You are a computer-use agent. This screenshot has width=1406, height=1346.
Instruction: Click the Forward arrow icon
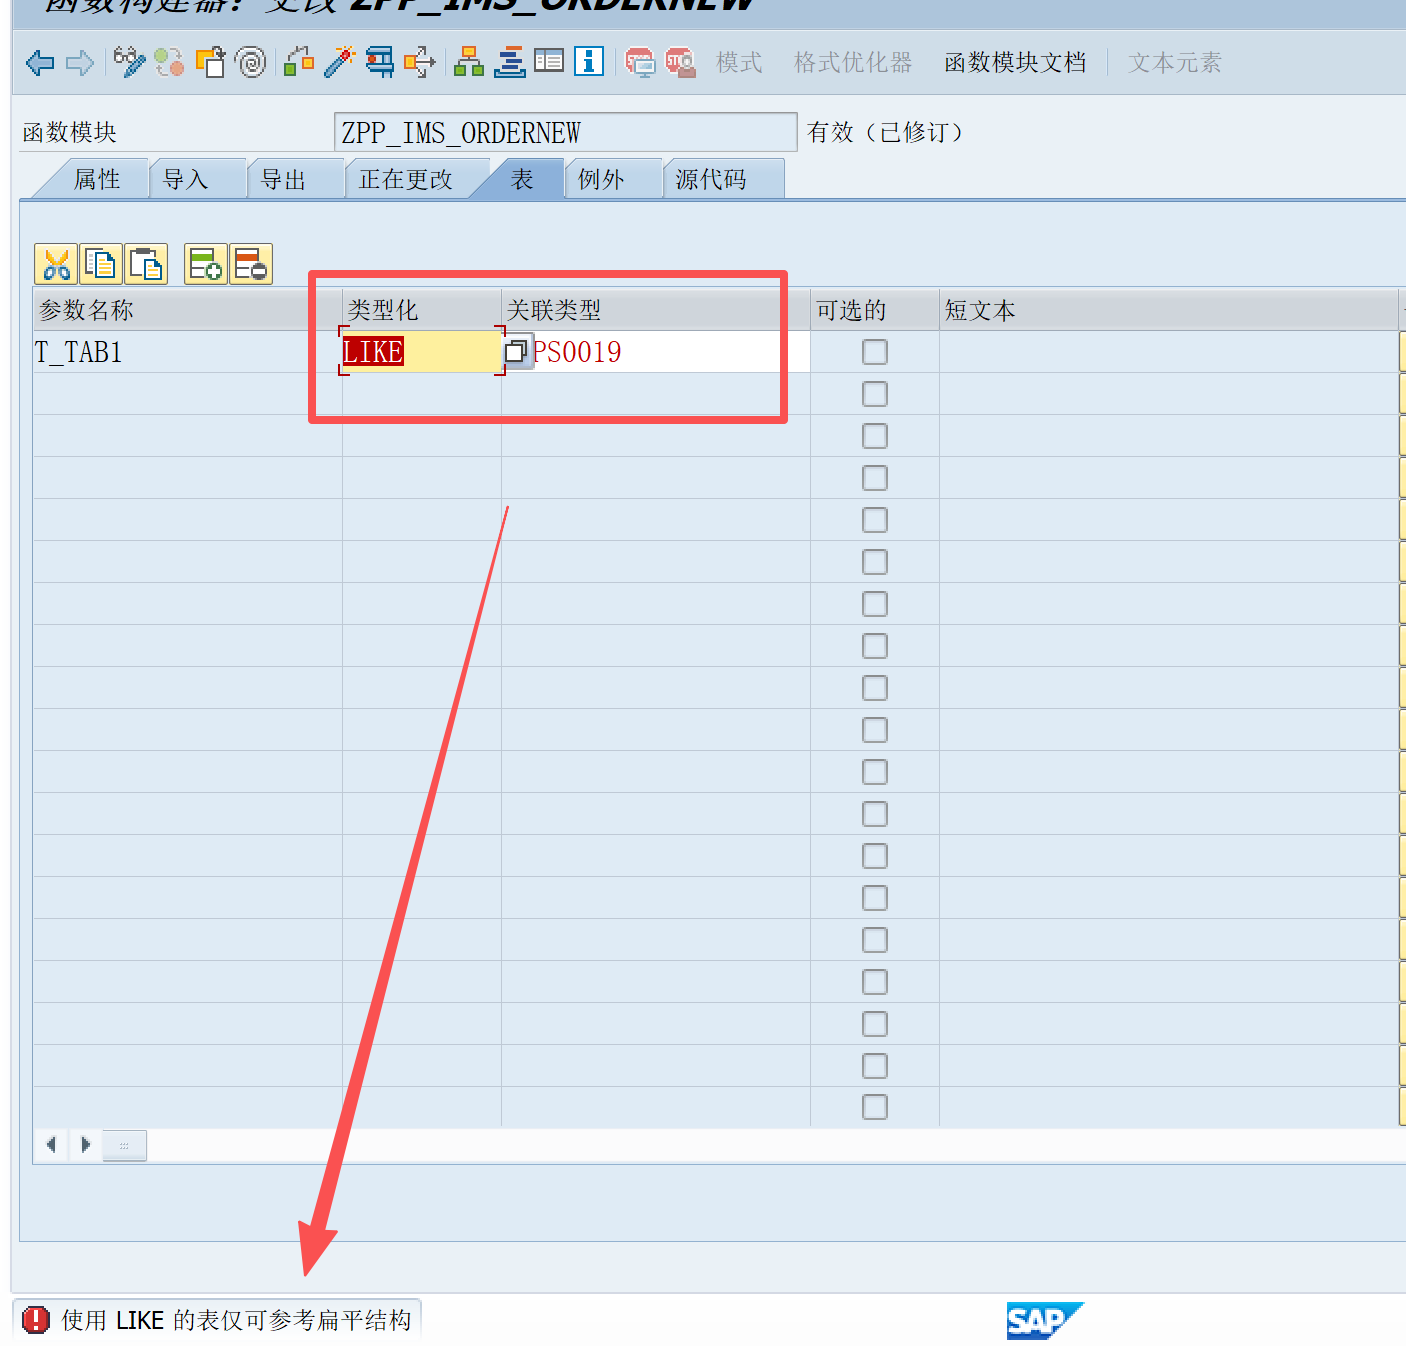tap(80, 63)
